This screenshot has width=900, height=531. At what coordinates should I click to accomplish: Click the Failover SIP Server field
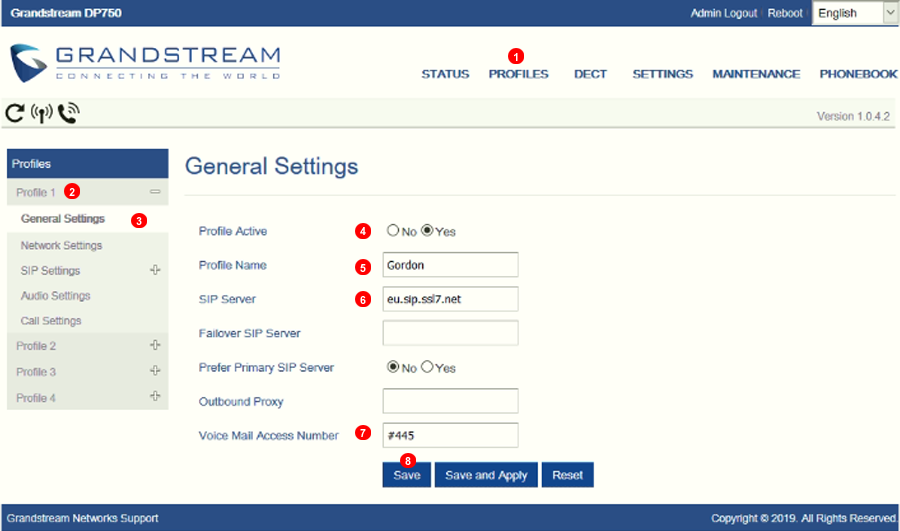click(x=451, y=333)
